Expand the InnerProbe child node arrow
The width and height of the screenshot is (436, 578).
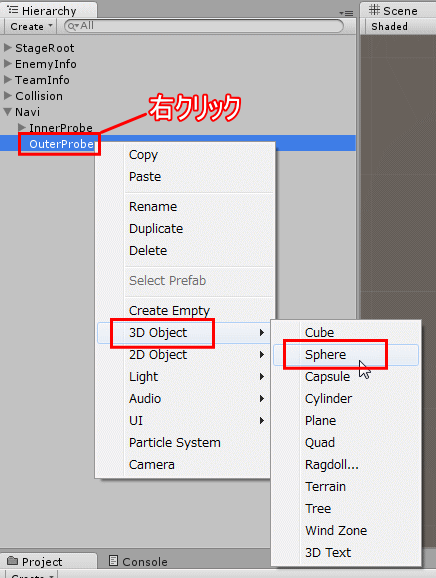22,128
